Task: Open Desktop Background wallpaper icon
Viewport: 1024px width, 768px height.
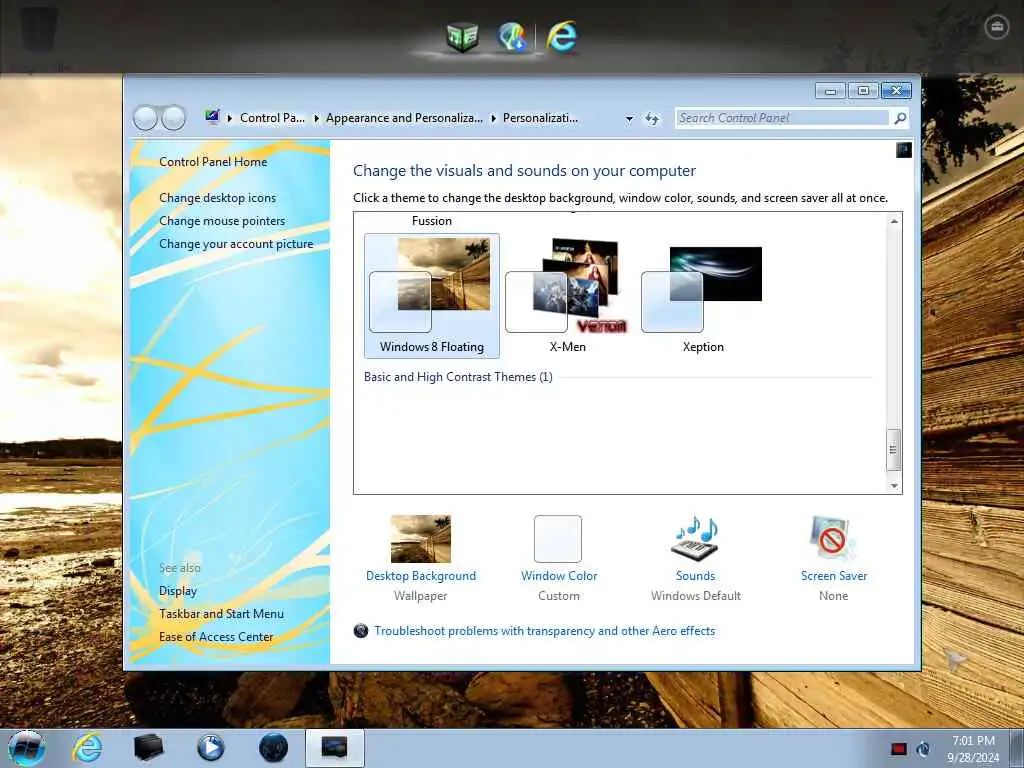Action: (x=421, y=539)
